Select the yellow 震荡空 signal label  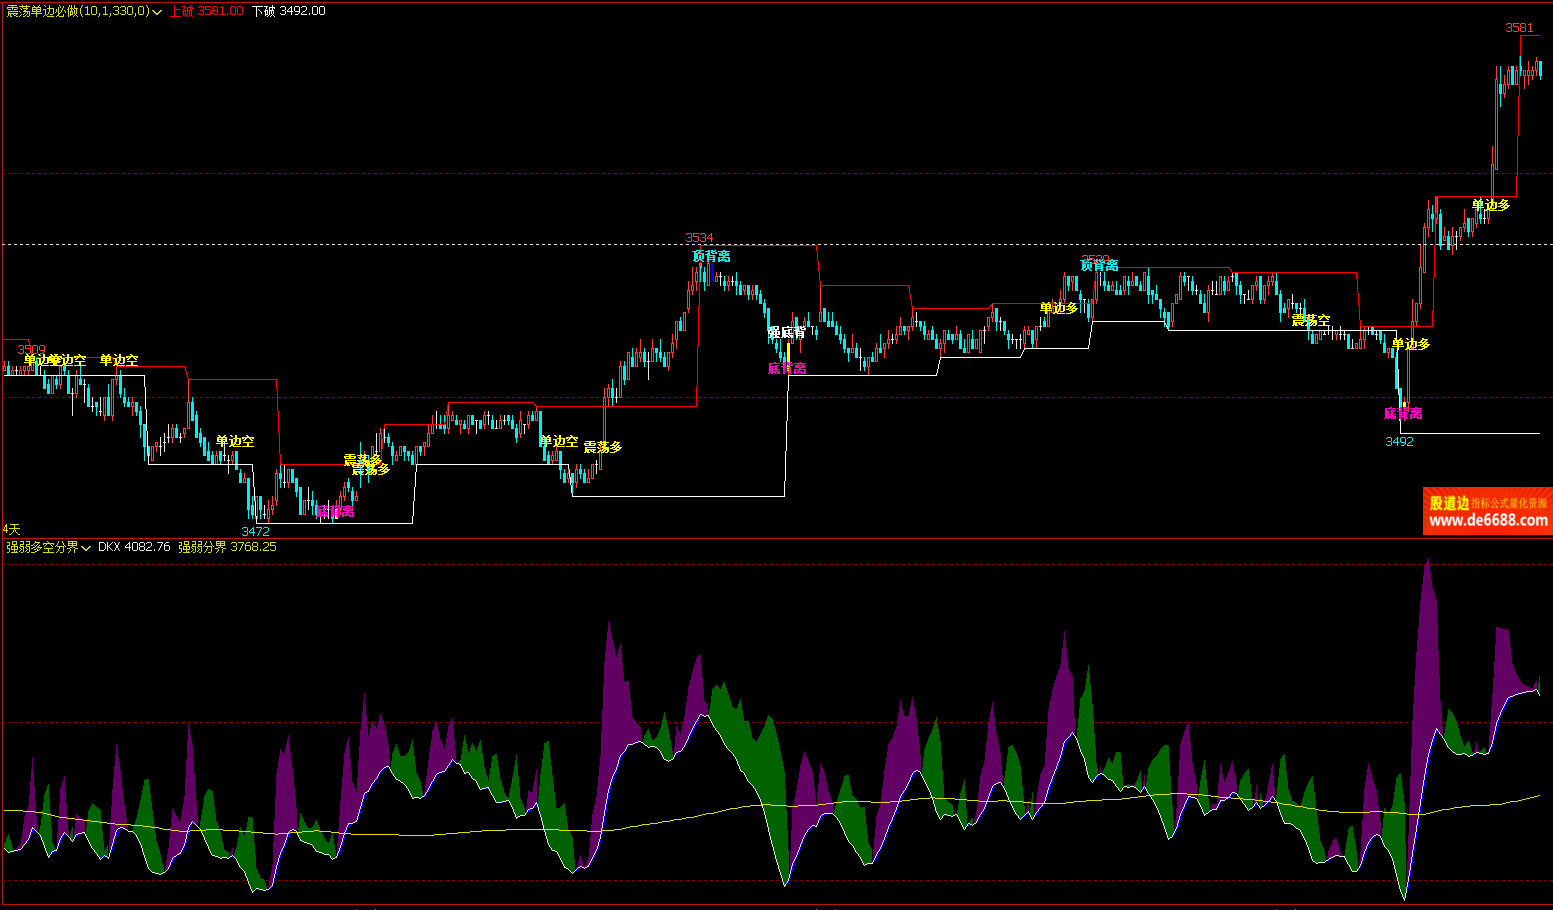tap(1311, 320)
